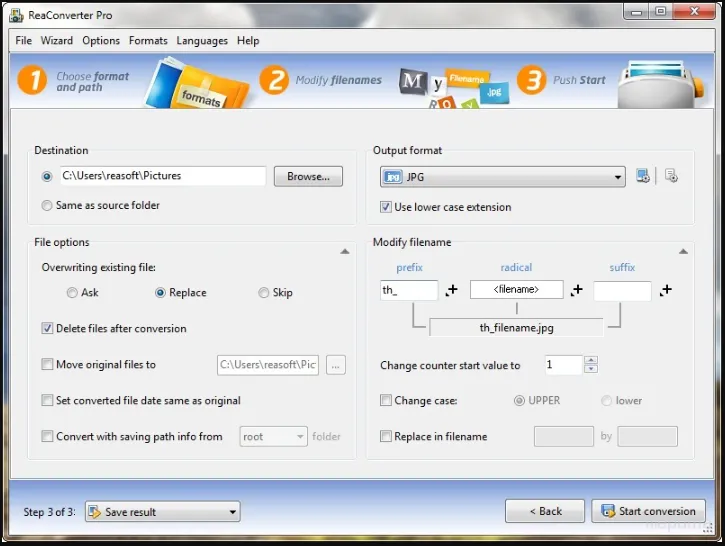Viewport: 725px width, 546px height.
Task: Open the Formats menu
Action: (148, 41)
